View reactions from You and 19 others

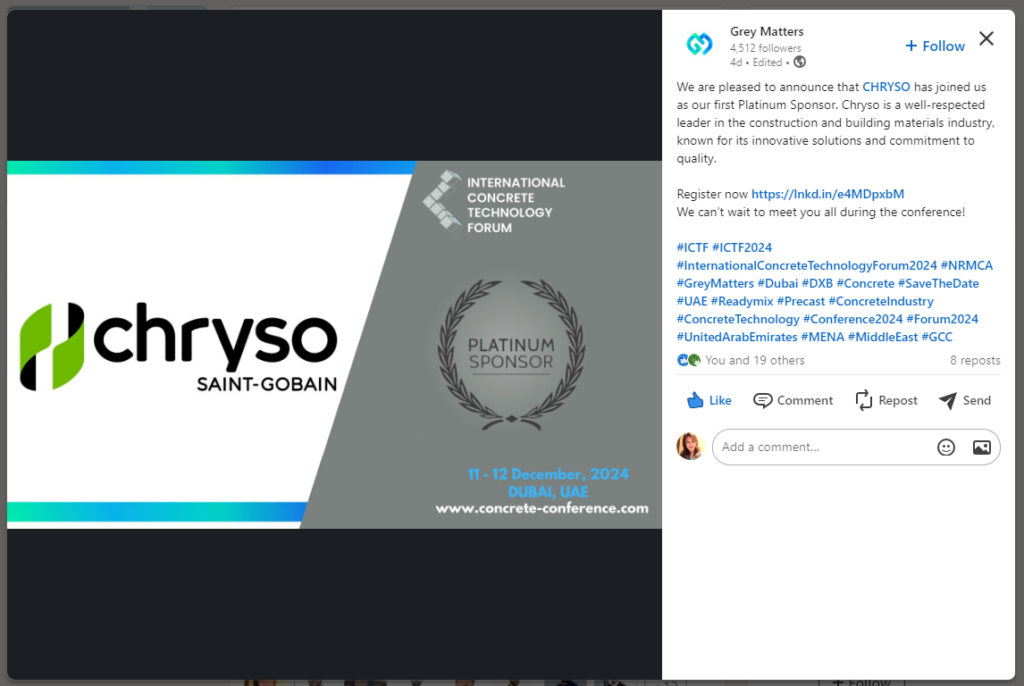755,360
